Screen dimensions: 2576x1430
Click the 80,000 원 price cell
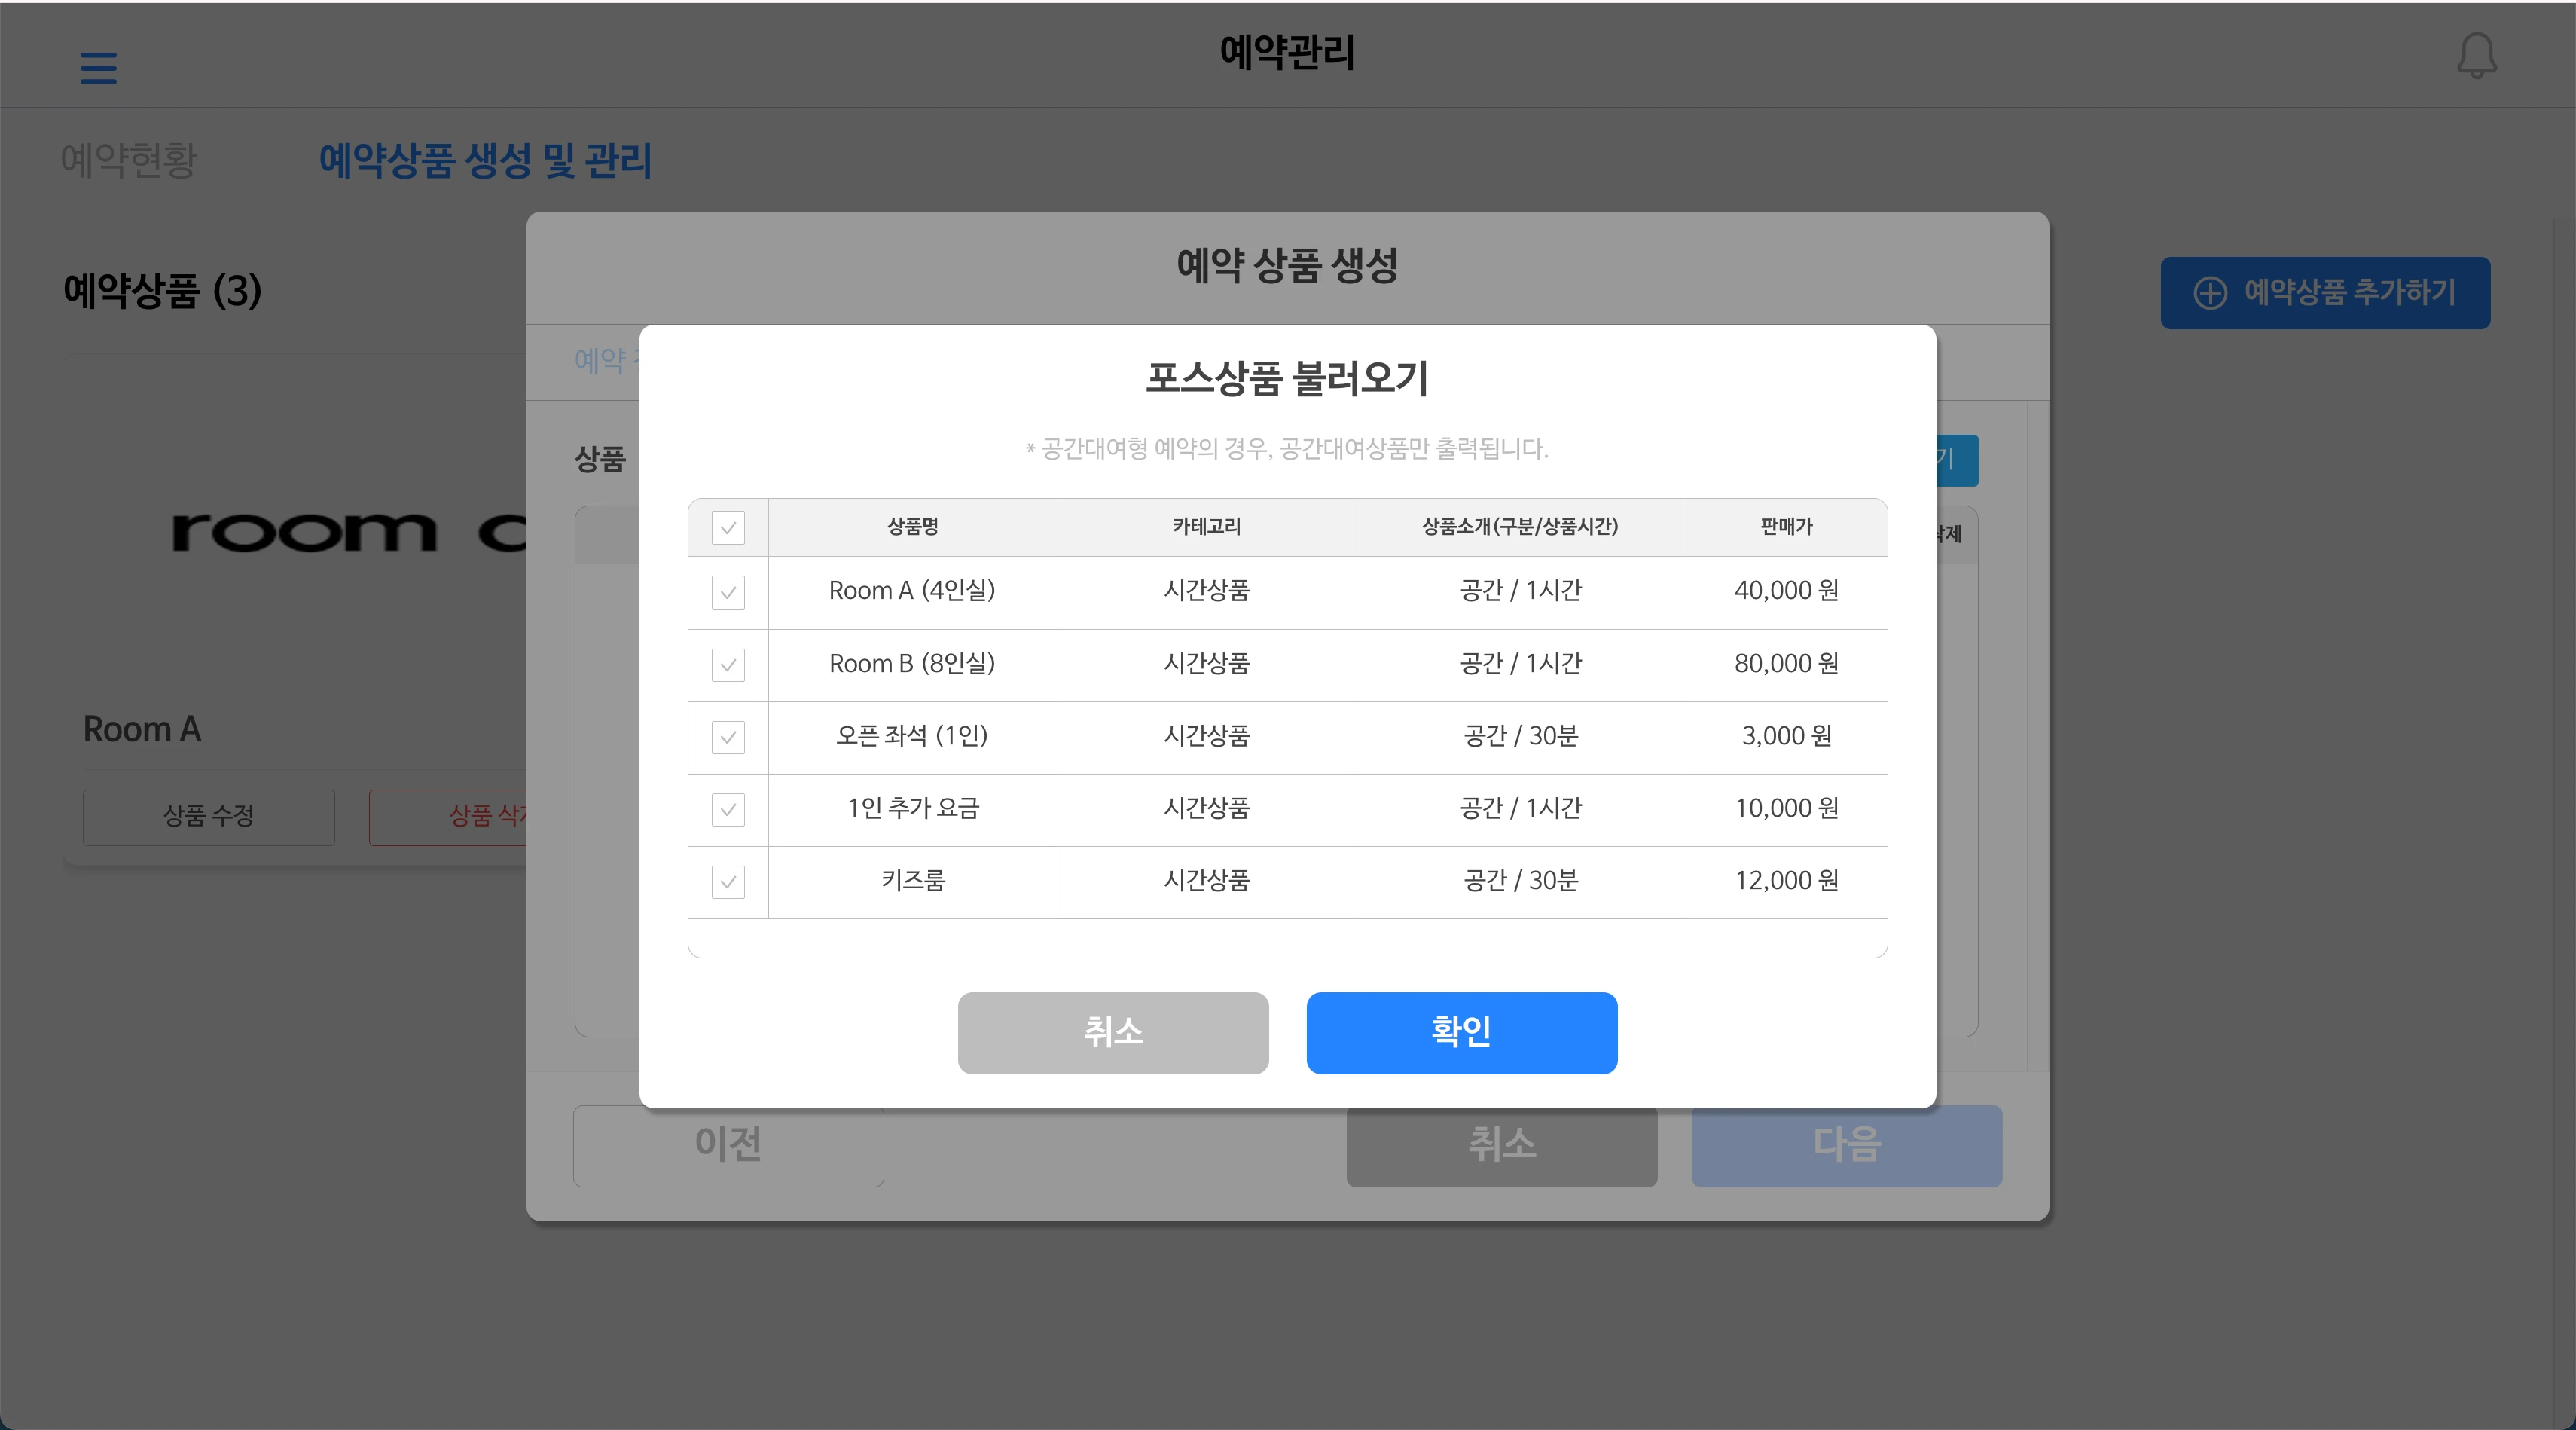click(1786, 664)
